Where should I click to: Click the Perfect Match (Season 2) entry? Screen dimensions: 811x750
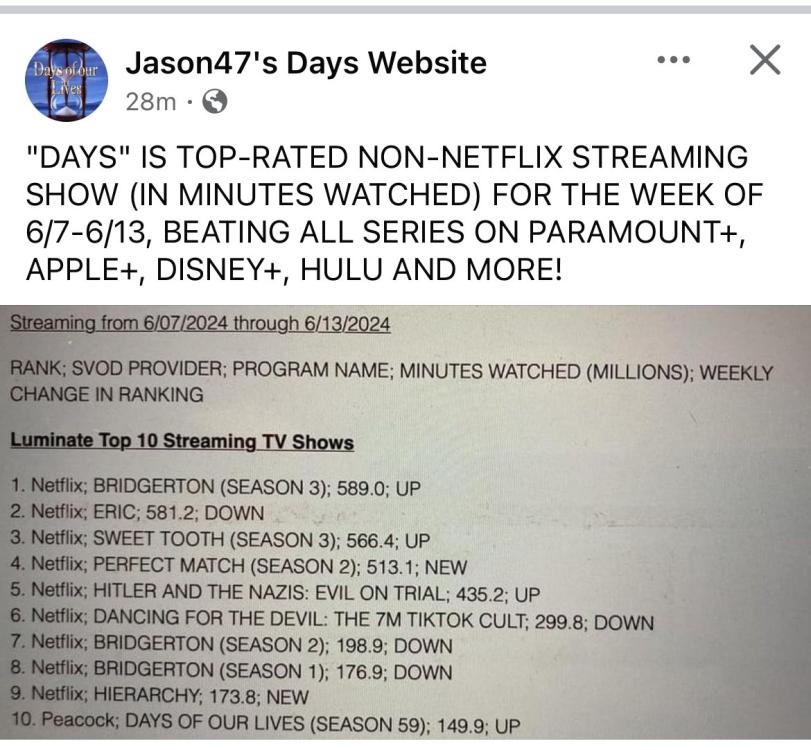(x=238, y=566)
